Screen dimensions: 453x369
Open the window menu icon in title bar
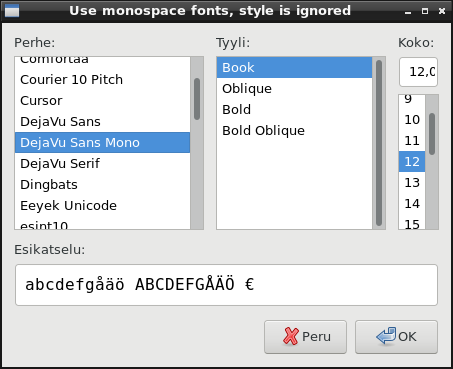12,11
